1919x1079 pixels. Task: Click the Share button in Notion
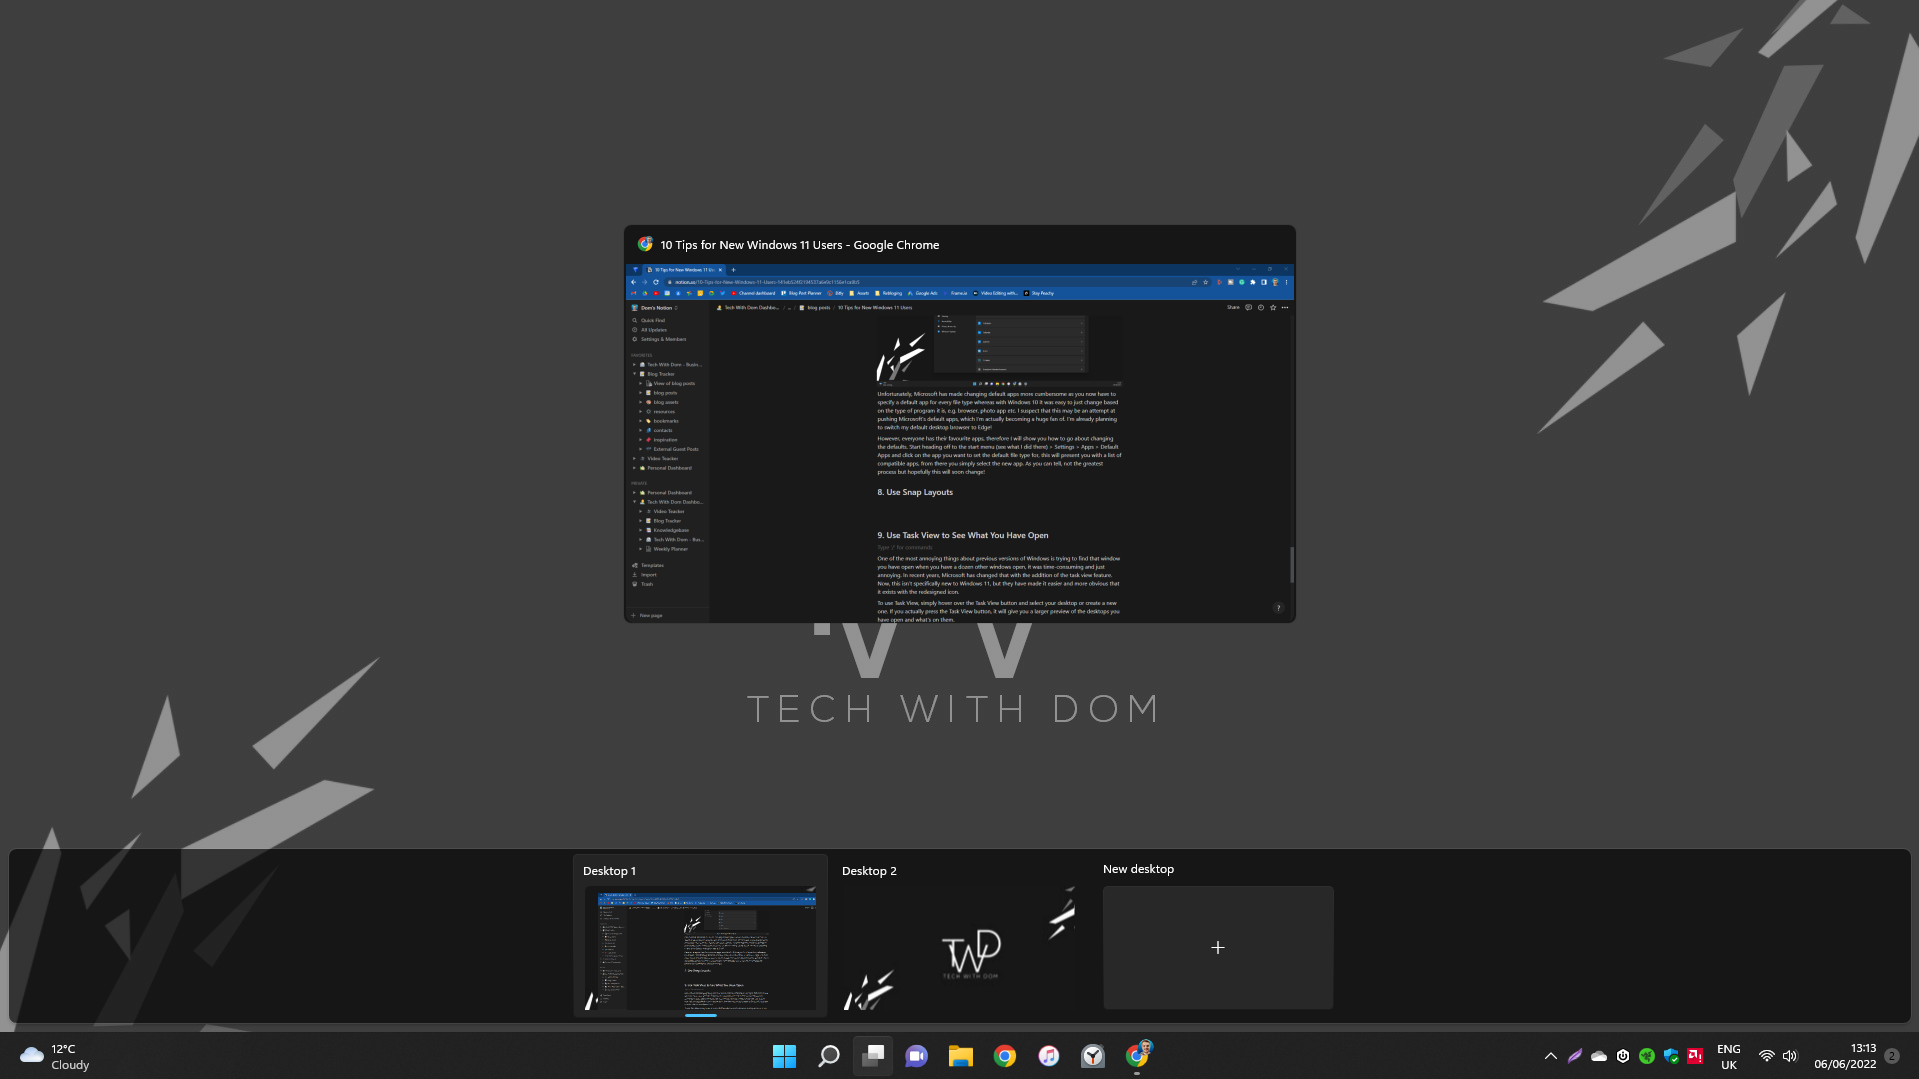point(1233,307)
